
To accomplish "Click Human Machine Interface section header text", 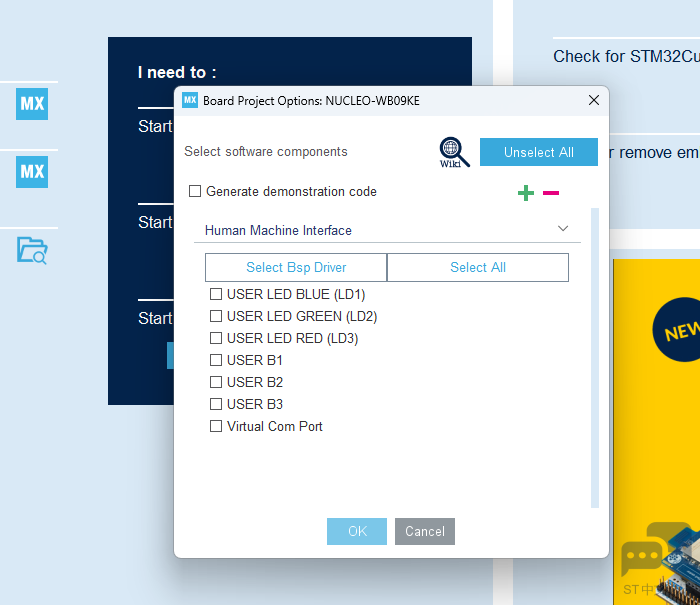I will click(x=278, y=230).
